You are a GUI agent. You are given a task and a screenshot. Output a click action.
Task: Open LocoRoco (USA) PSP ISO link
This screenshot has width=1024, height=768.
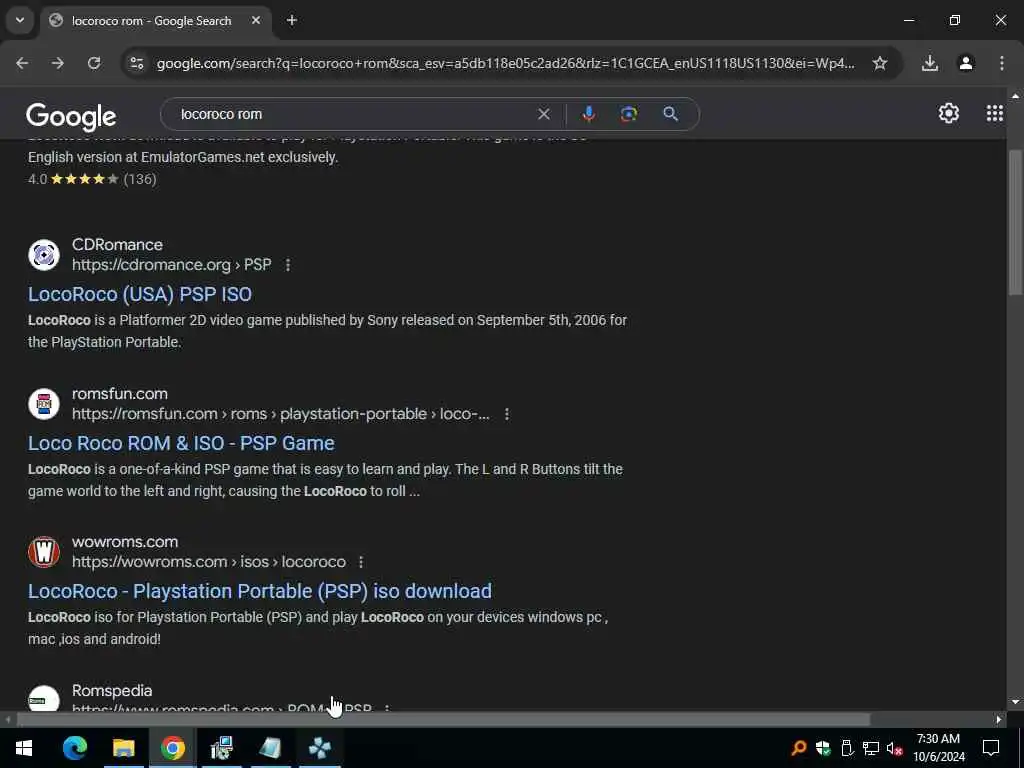point(140,294)
